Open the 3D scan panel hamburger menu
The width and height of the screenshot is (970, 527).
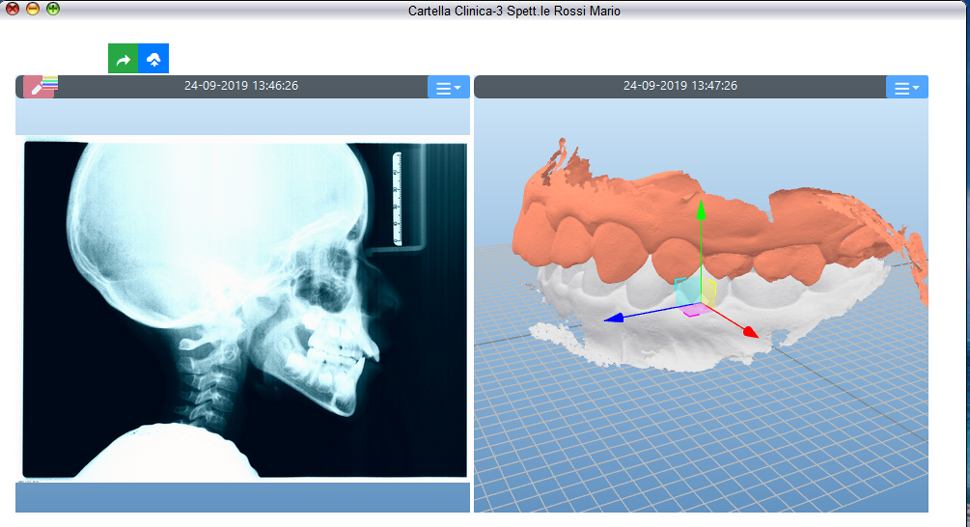pyautogui.click(x=907, y=88)
